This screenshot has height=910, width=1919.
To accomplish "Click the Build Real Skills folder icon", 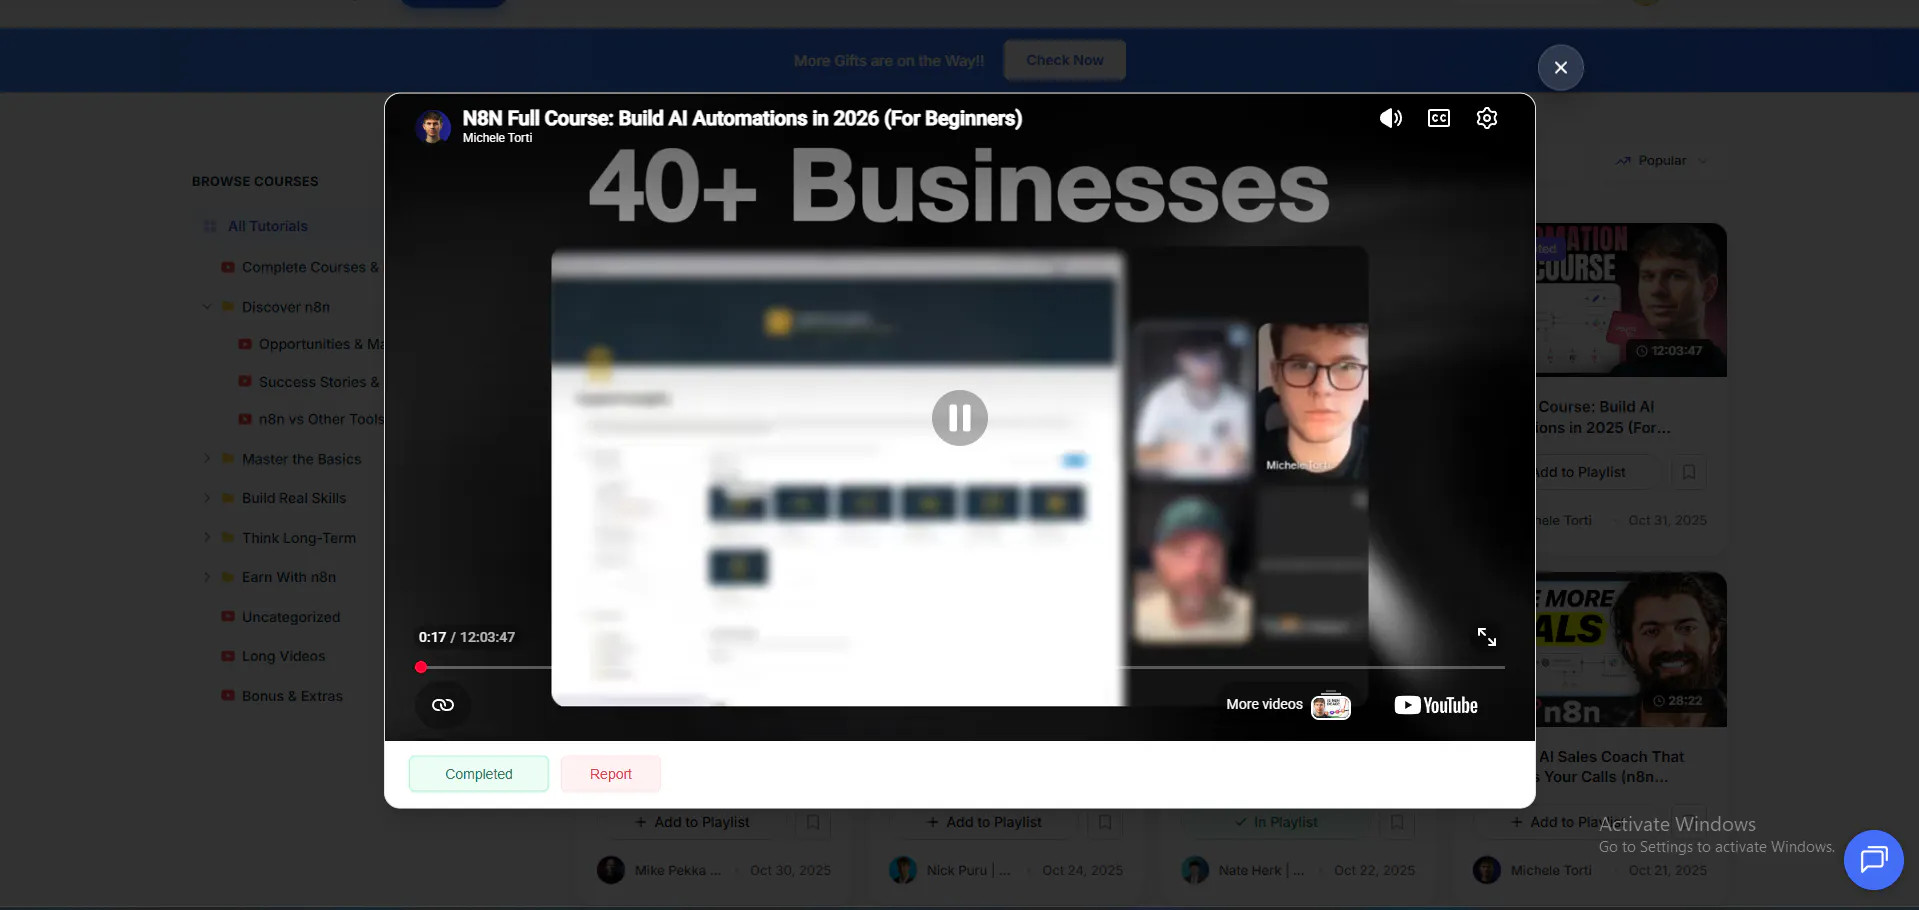I will (x=228, y=498).
